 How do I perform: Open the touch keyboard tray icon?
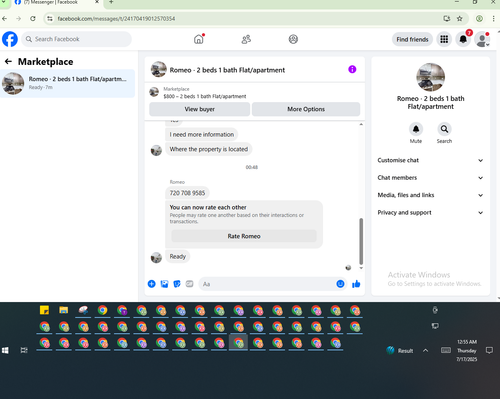[446, 350]
